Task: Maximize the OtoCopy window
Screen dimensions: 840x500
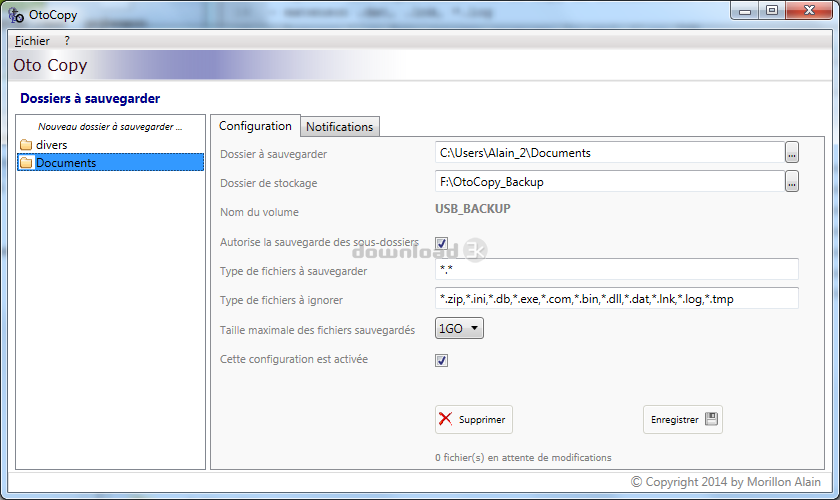Action: pos(772,11)
